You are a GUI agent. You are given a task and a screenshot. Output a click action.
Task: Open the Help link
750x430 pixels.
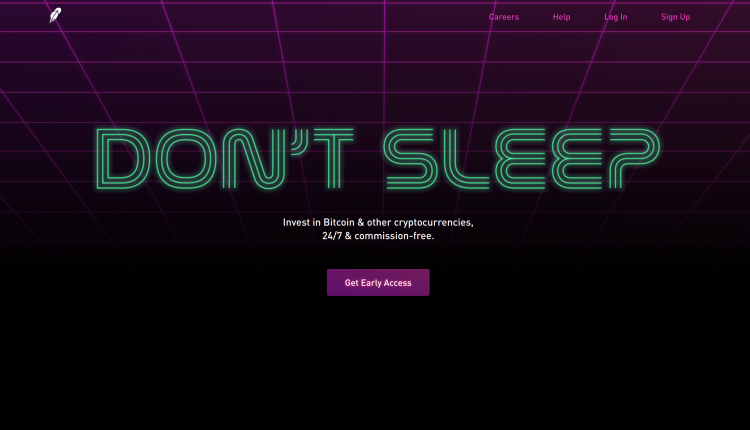pos(562,17)
